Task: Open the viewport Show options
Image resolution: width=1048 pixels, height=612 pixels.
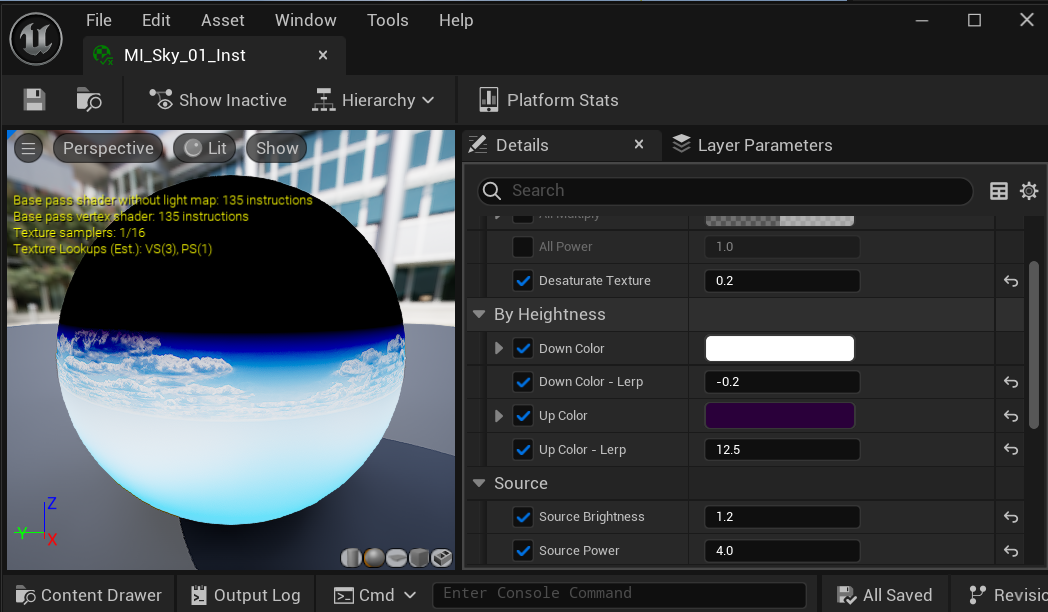Action: coord(277,148)
